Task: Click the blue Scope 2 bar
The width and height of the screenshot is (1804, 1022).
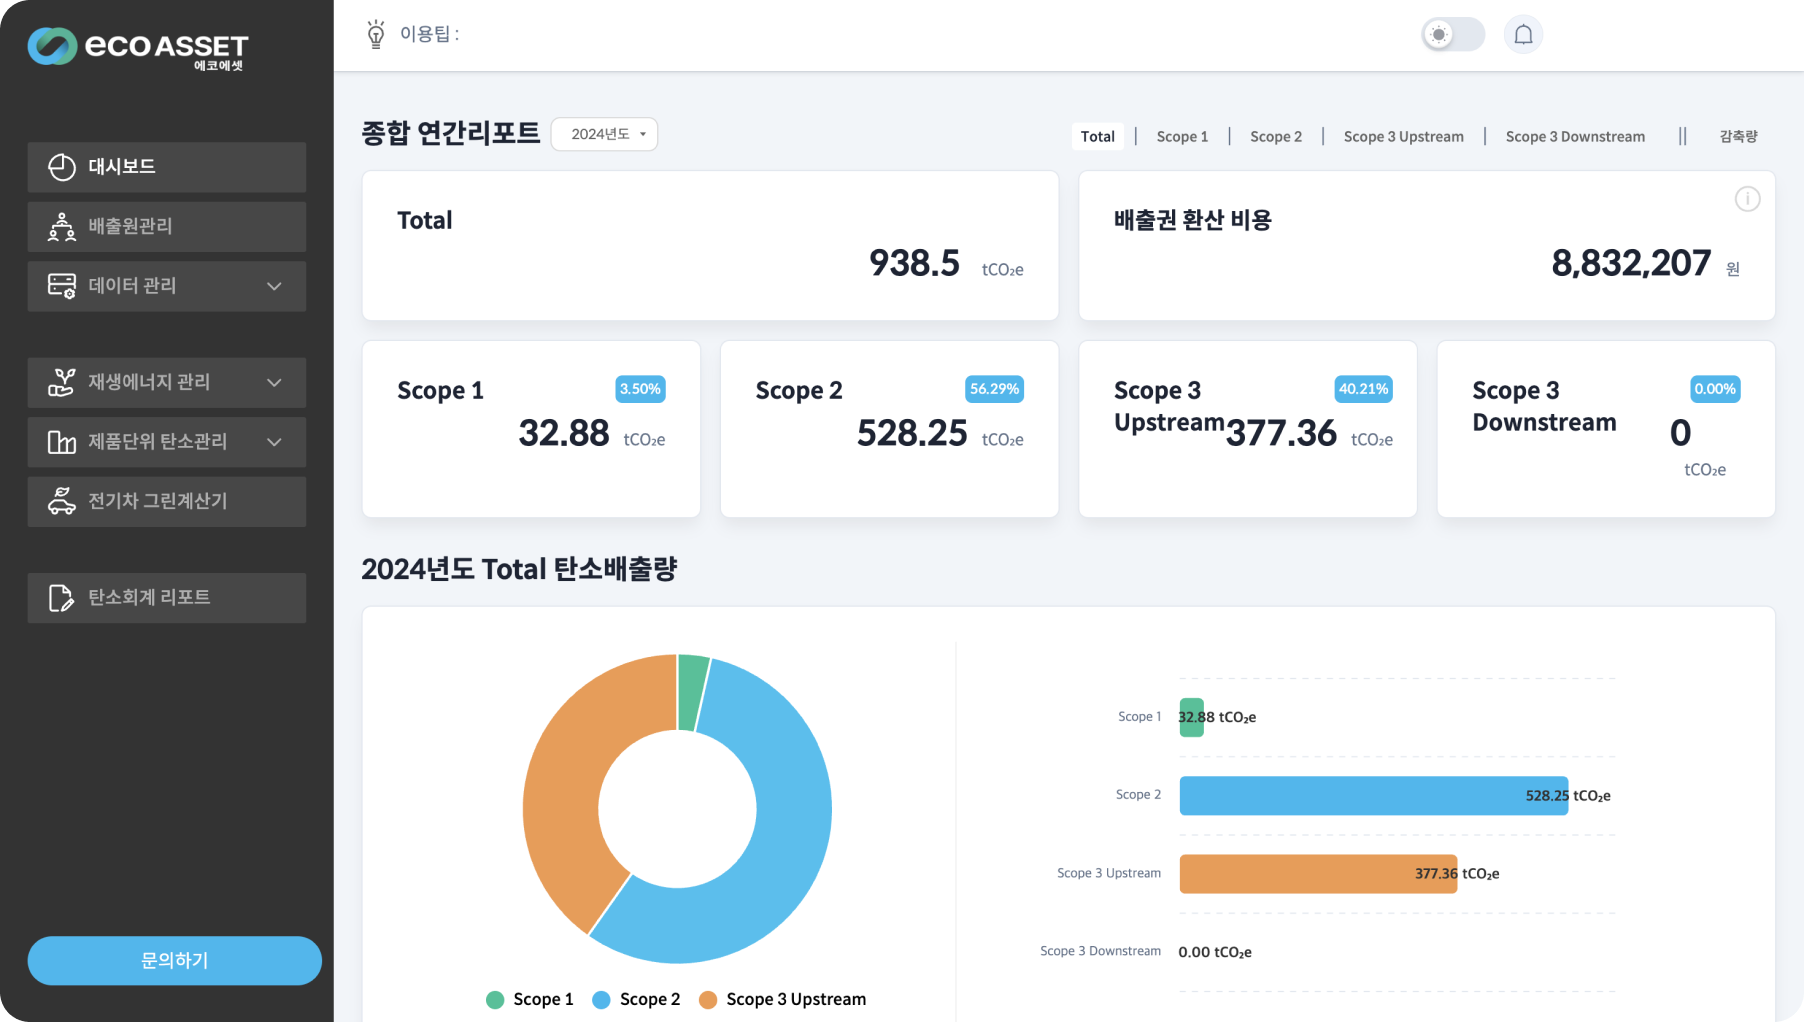Action: point(1374,796)
